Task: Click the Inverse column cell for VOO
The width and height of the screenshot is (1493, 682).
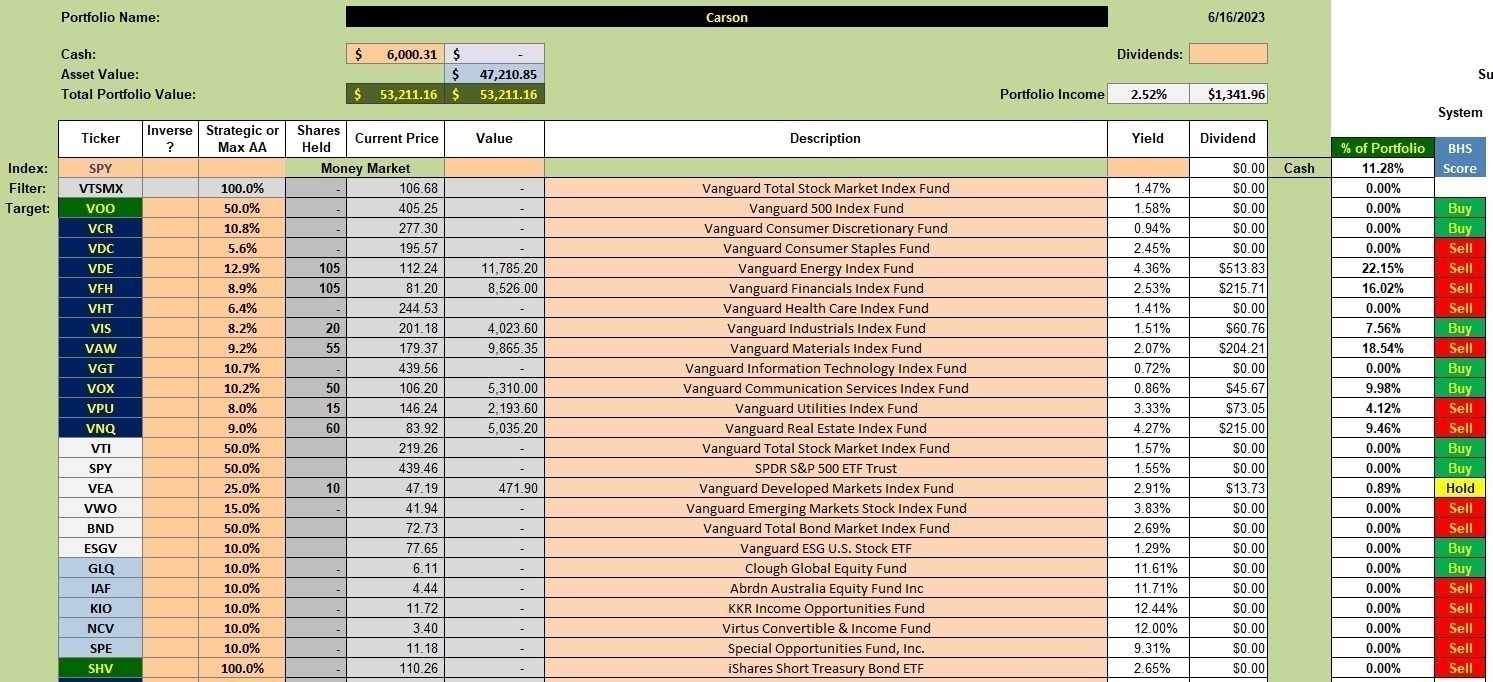Action: (x=170, y=208)
